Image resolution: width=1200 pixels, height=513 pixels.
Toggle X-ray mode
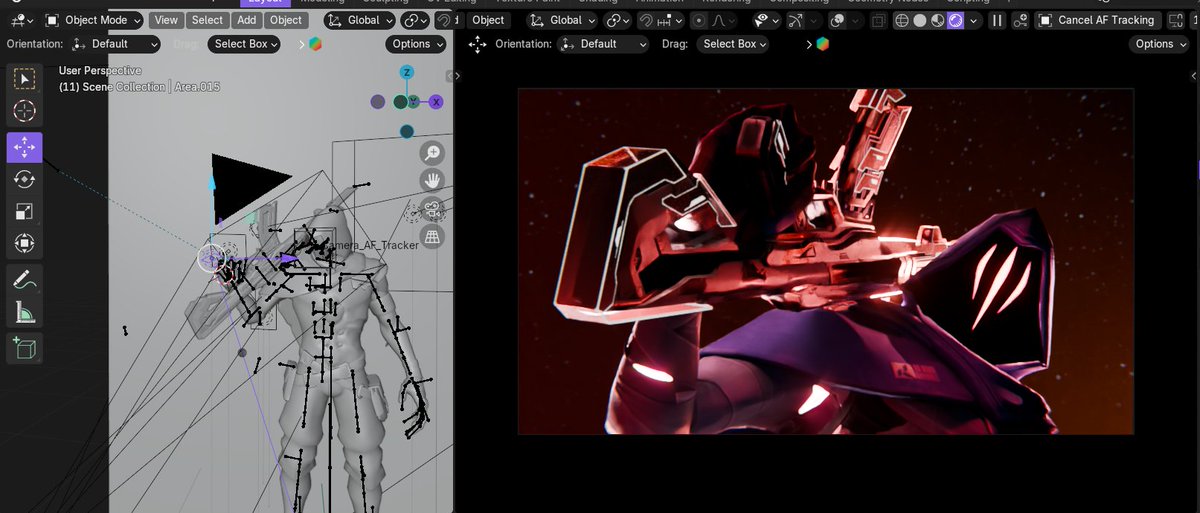(x=878, y=20)
